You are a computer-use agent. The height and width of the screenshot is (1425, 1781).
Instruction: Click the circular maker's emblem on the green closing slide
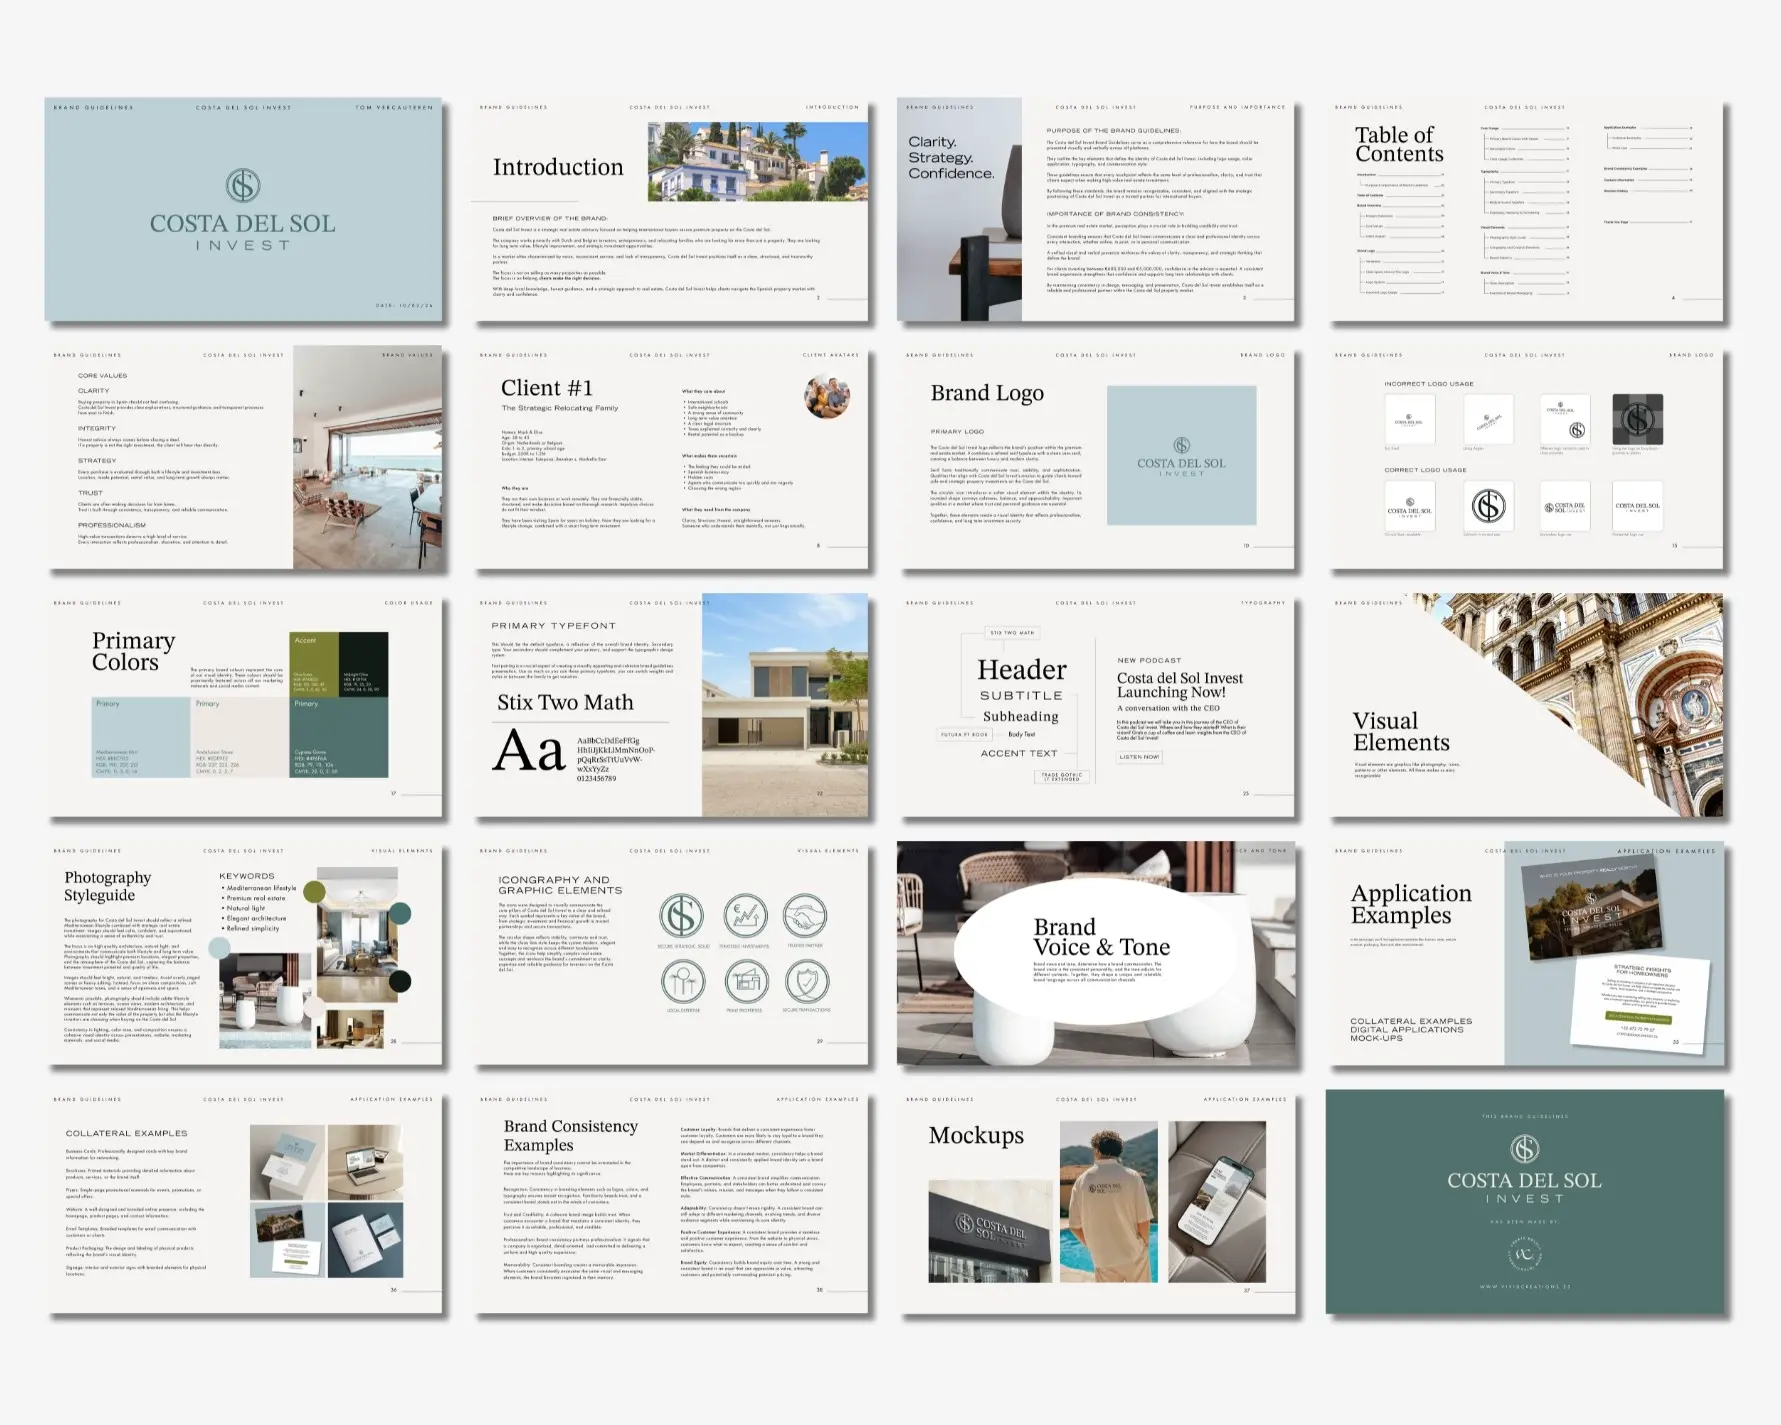click(x=1524, y=1254)
